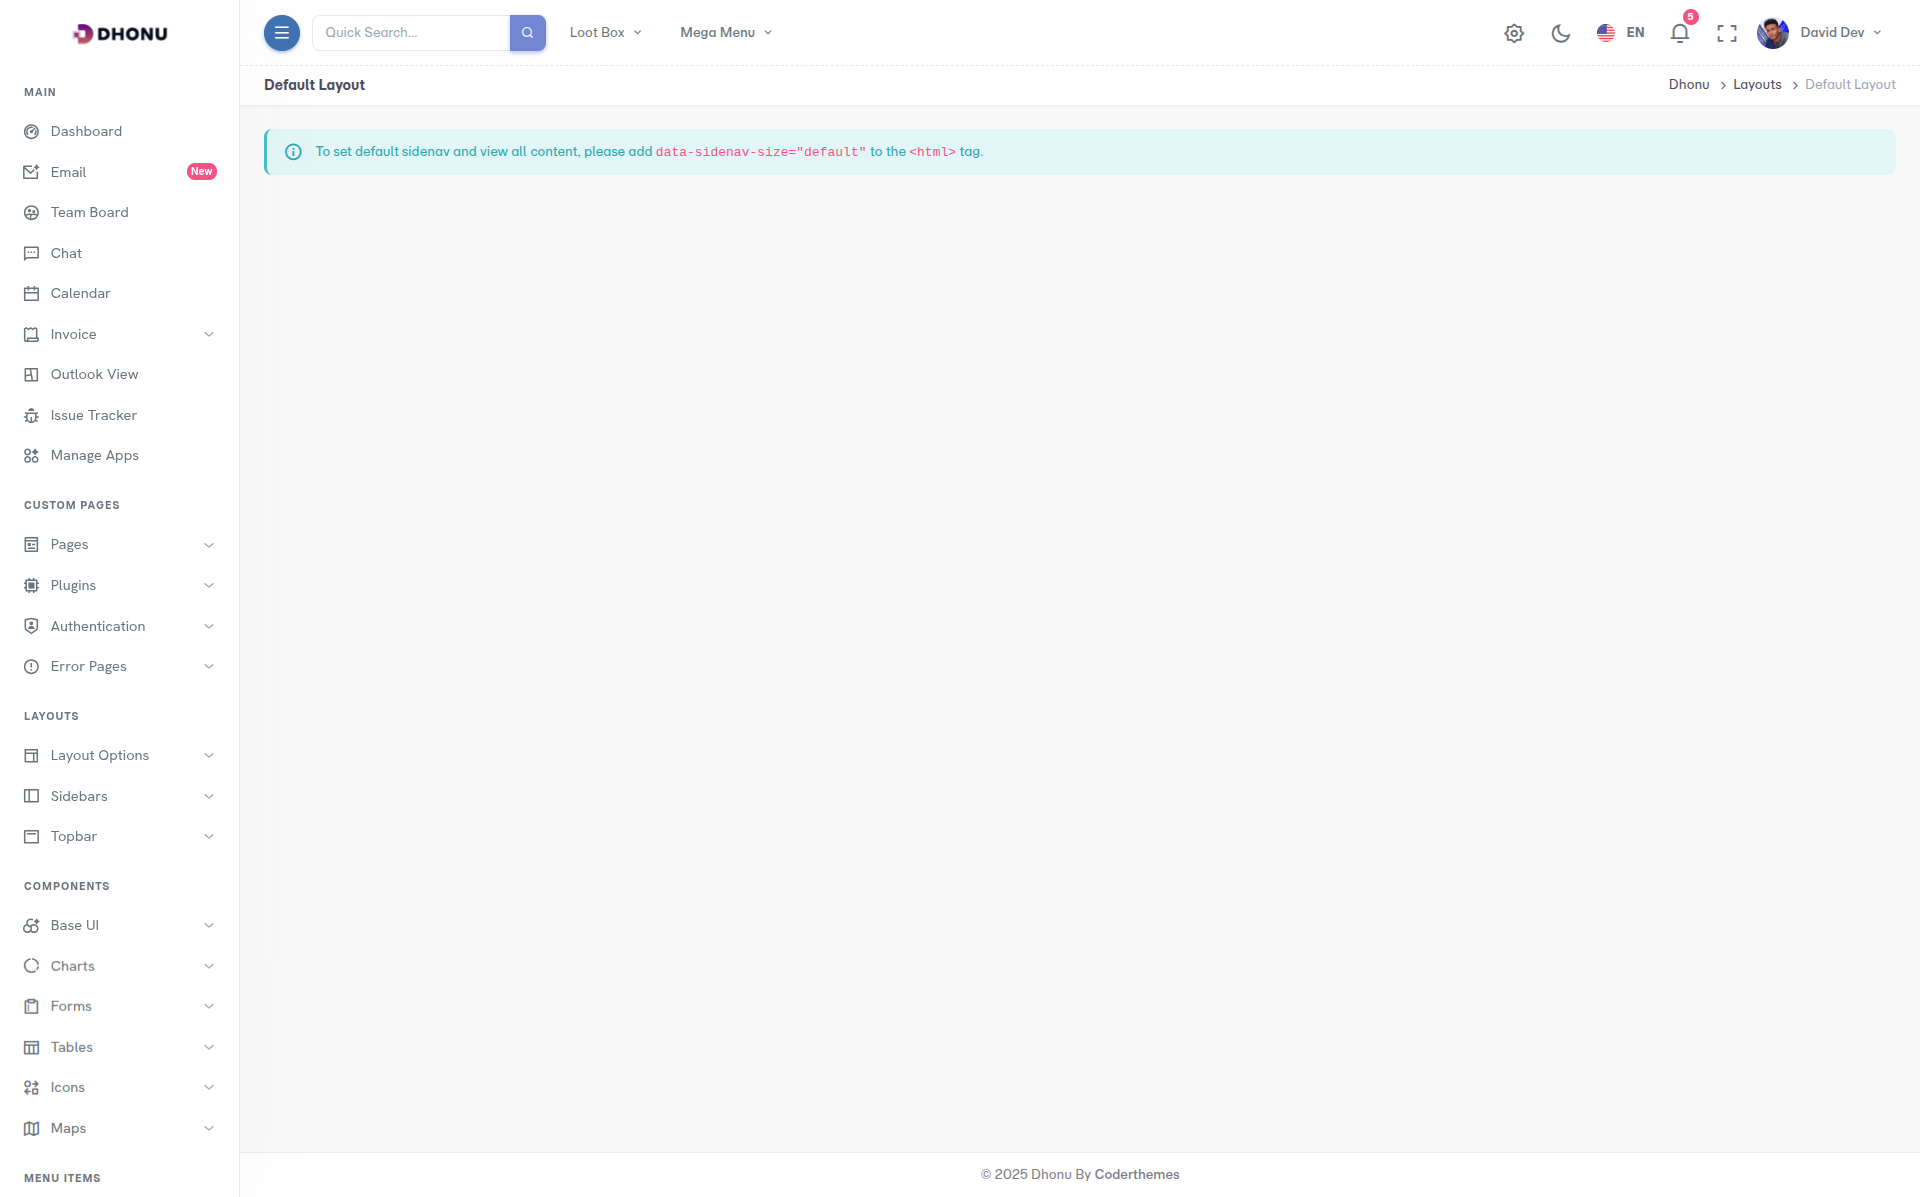Open the notifications bell icon
This screenshot has width=1920, height=1197.
1680,33
